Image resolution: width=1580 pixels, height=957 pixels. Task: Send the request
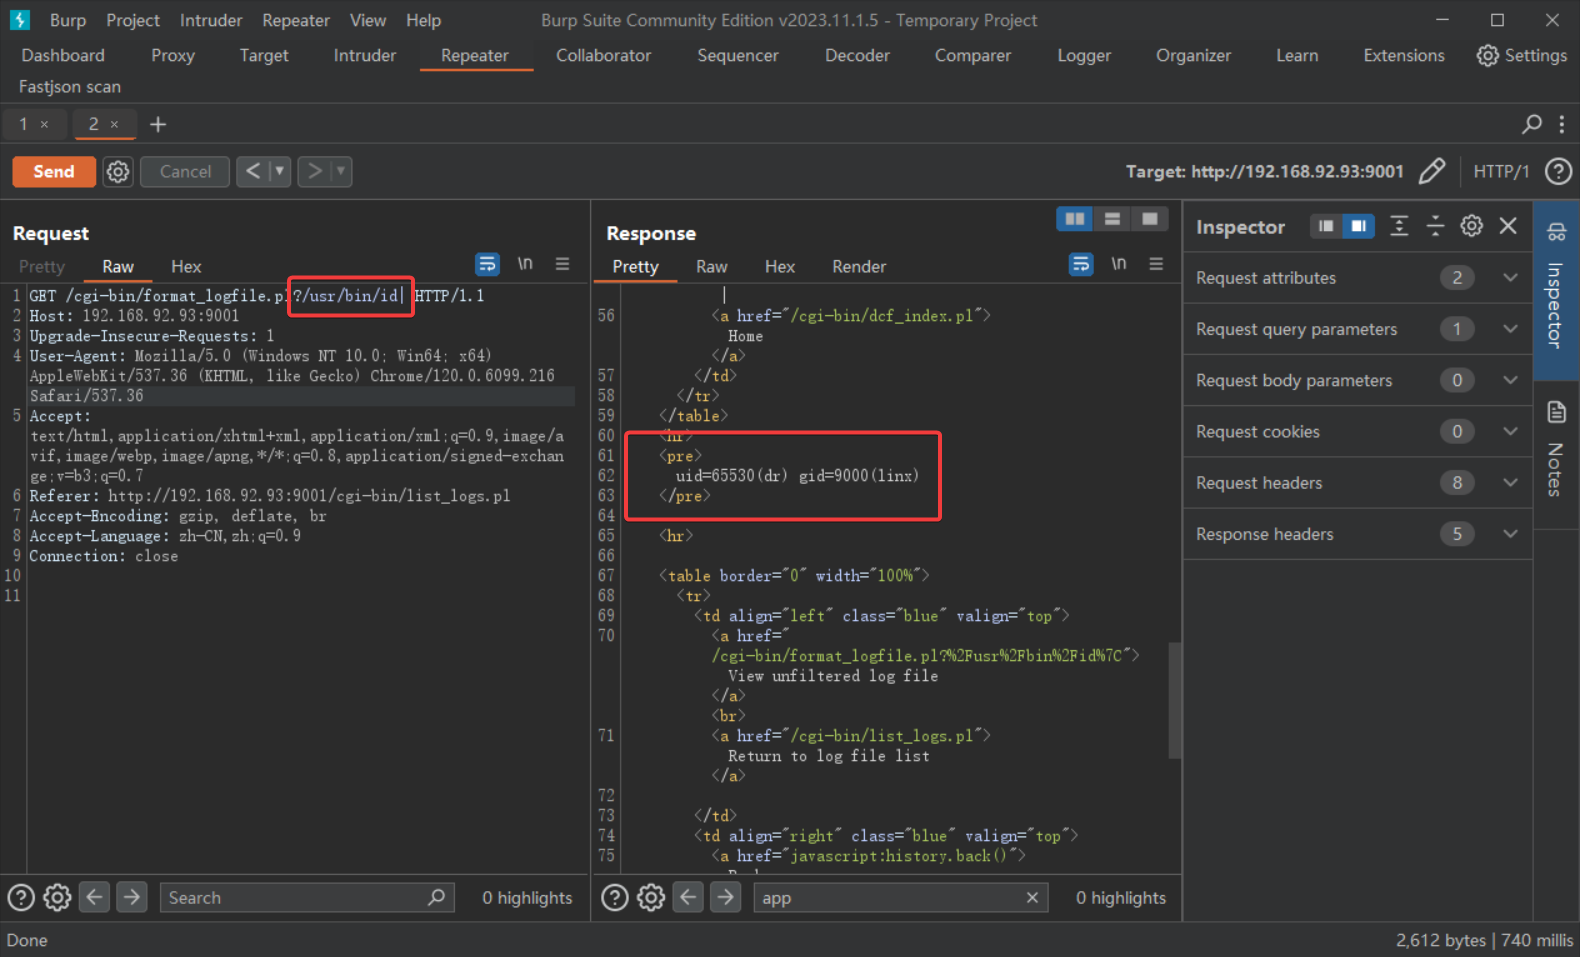[54, 172]
